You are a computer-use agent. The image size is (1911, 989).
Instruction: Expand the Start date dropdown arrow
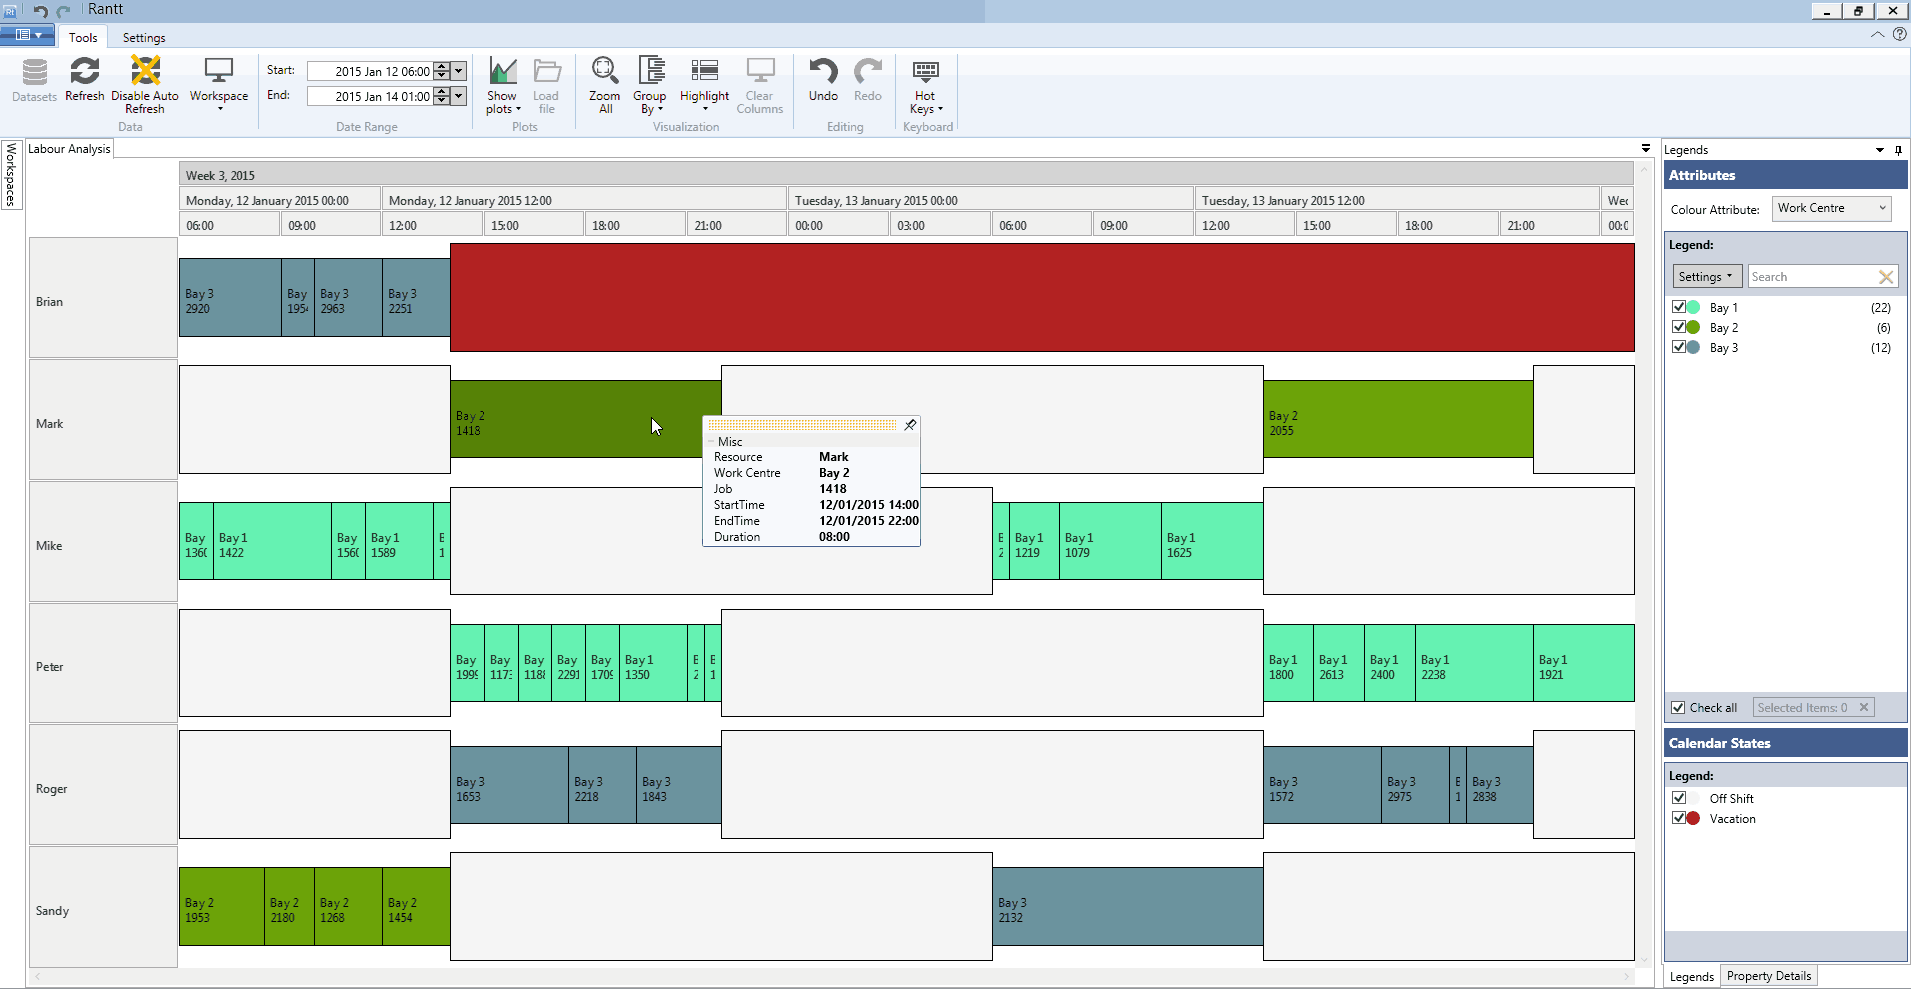click(x=459, y=71)
